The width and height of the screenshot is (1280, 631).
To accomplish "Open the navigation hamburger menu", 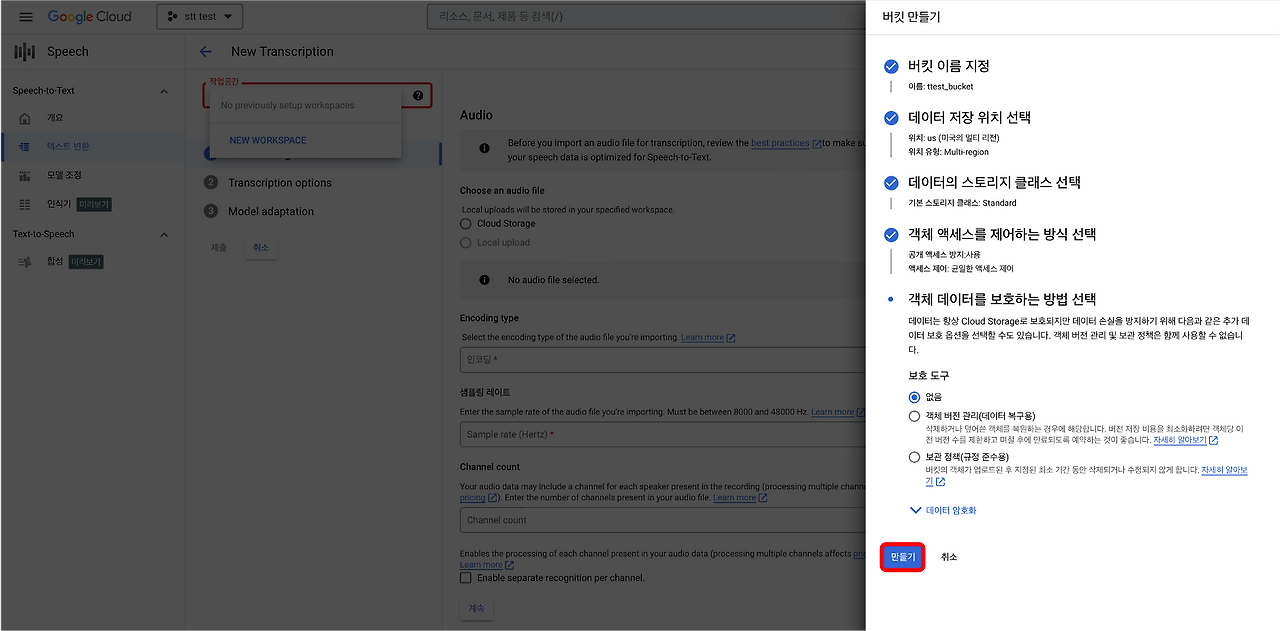I will (27, 16).
